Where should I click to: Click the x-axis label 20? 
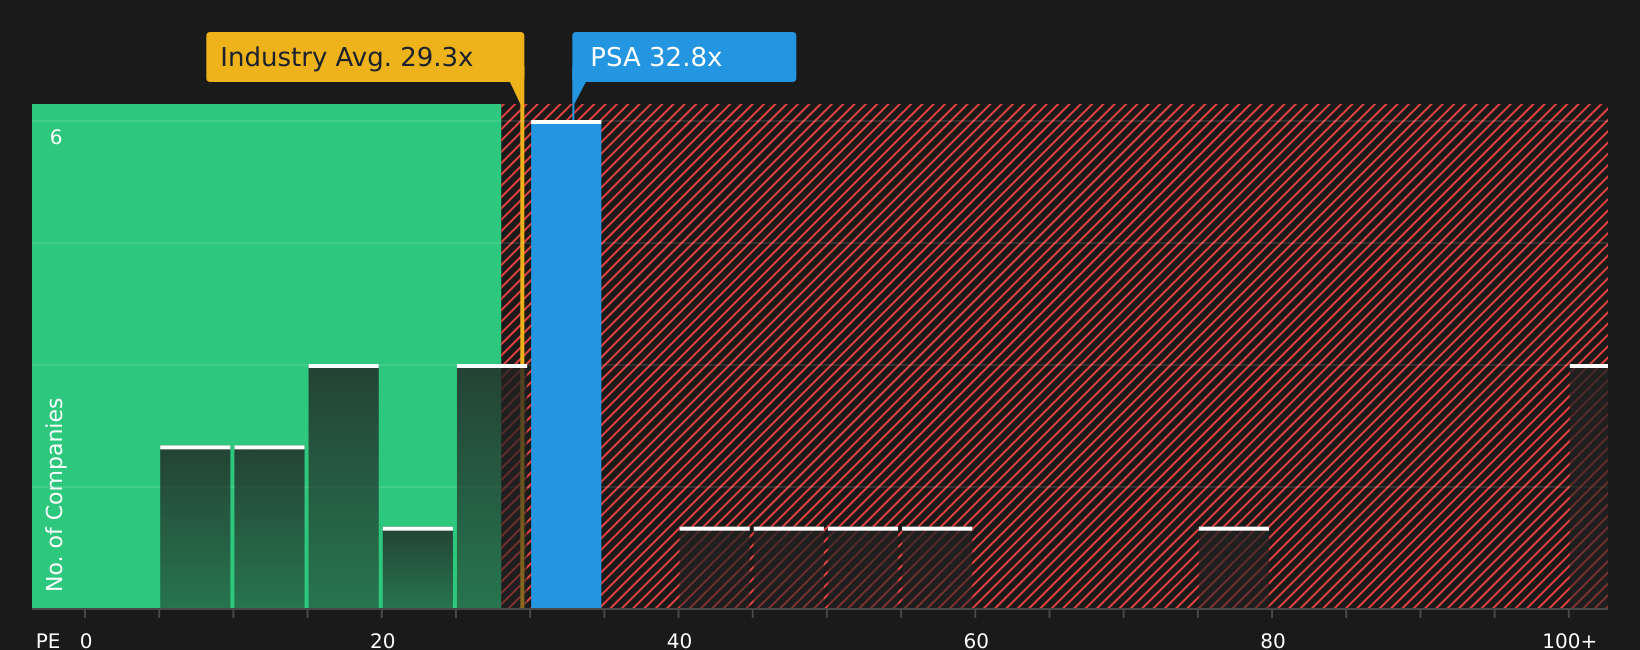383,641
